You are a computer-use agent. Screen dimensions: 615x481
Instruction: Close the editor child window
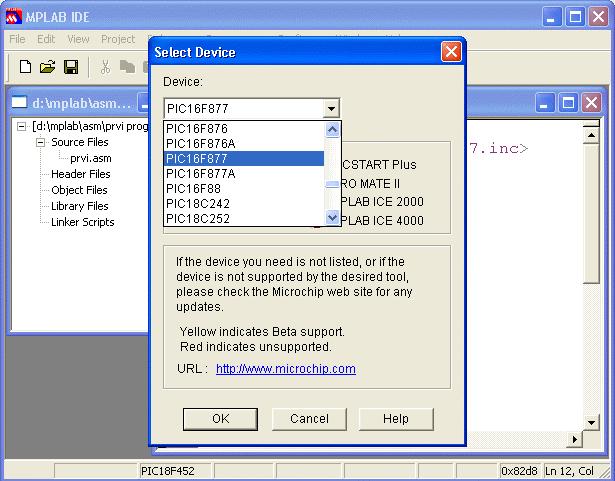(x=591, y=103)
